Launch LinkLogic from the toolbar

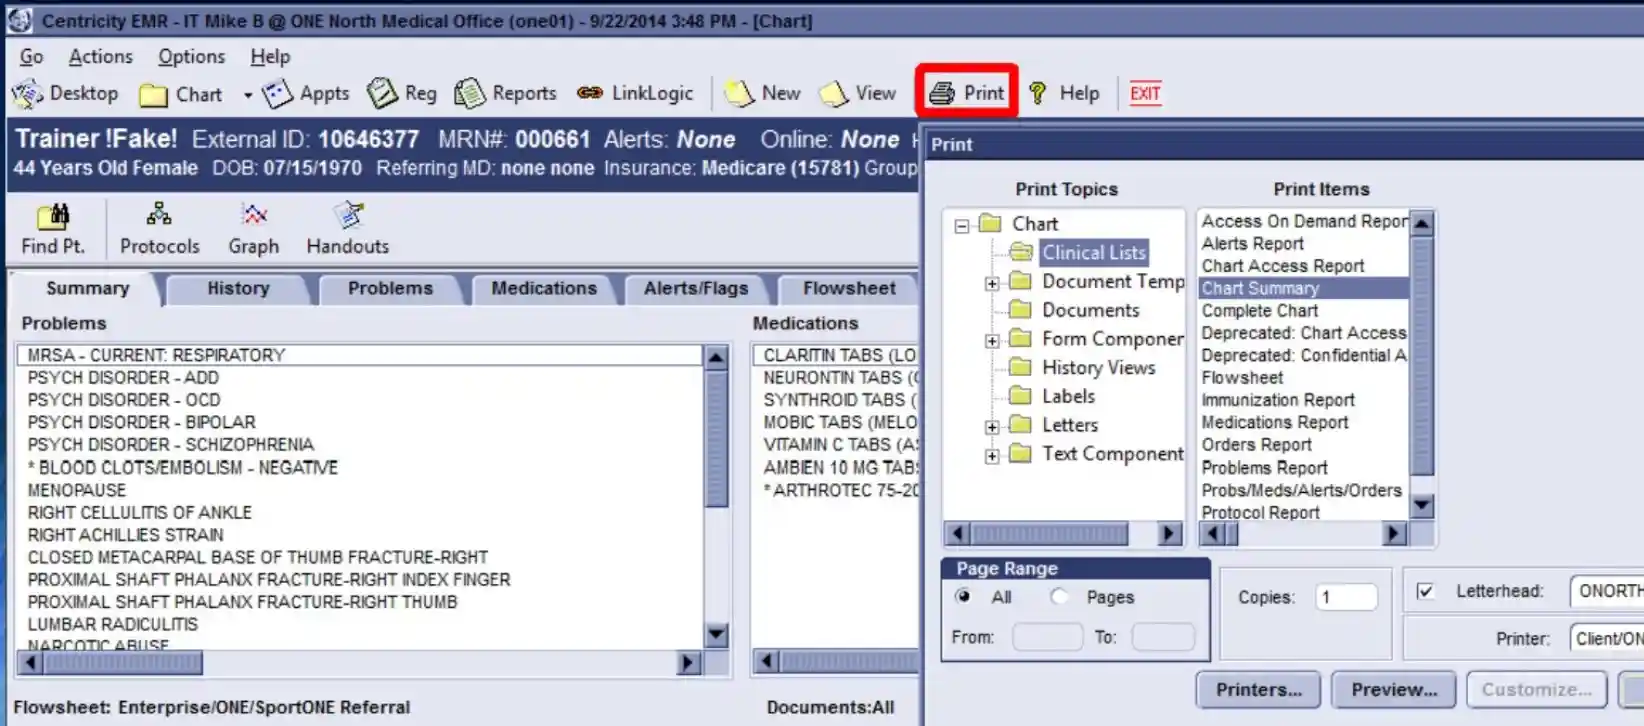coord(590,93)
